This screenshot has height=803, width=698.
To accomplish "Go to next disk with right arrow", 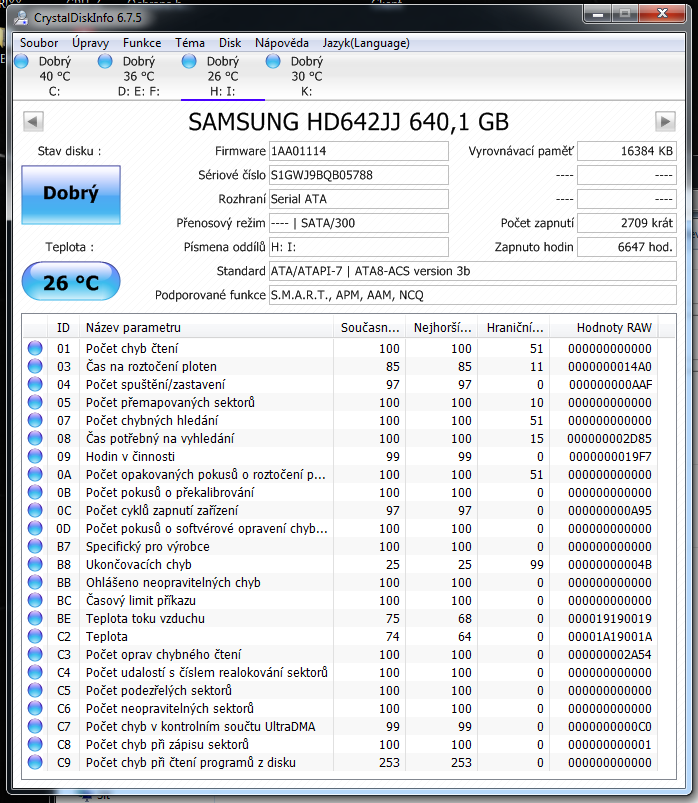I will (x=665, y=121).
